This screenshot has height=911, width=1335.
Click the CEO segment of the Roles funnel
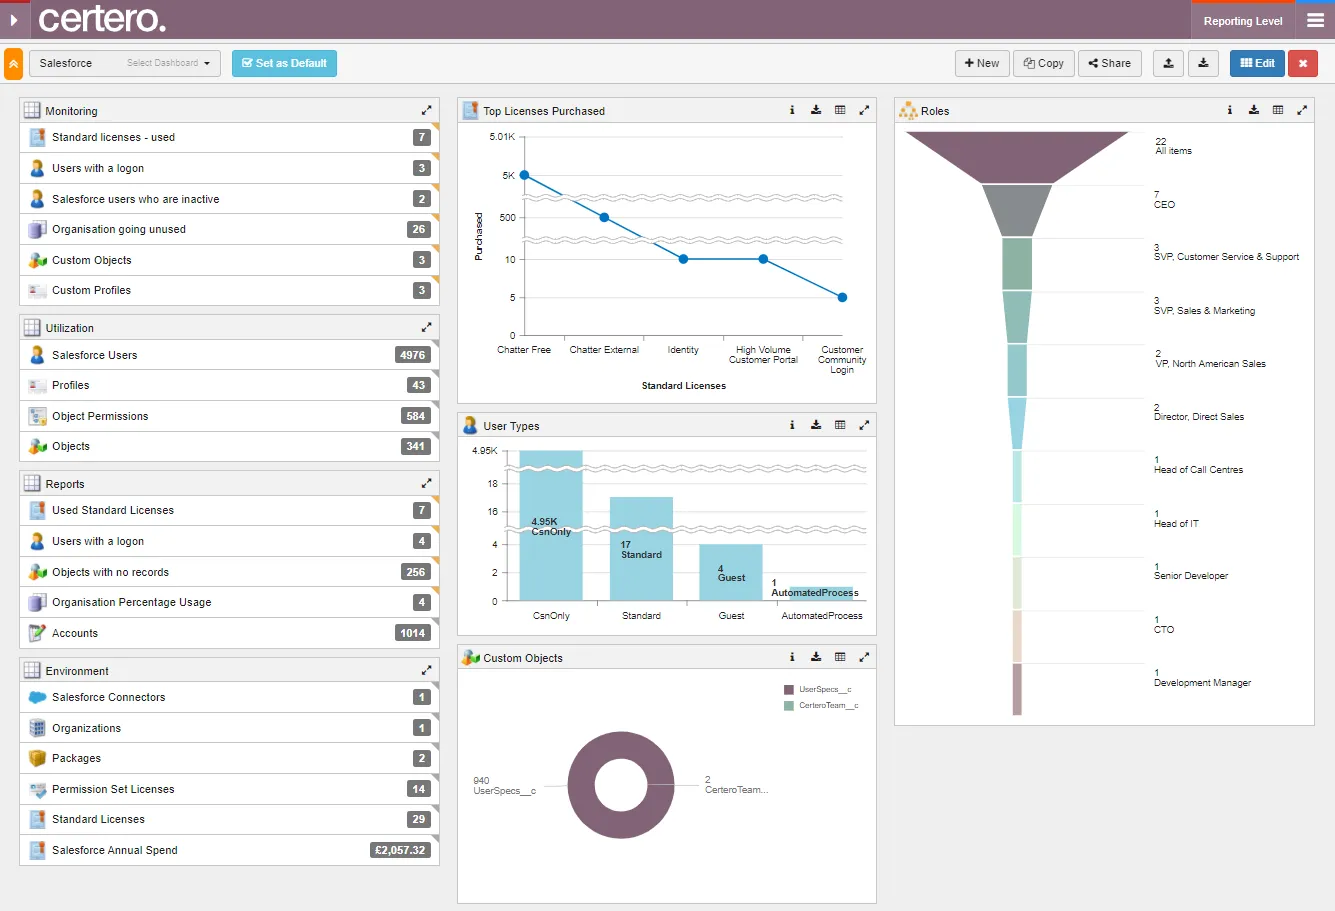(x=1017, y=210)
